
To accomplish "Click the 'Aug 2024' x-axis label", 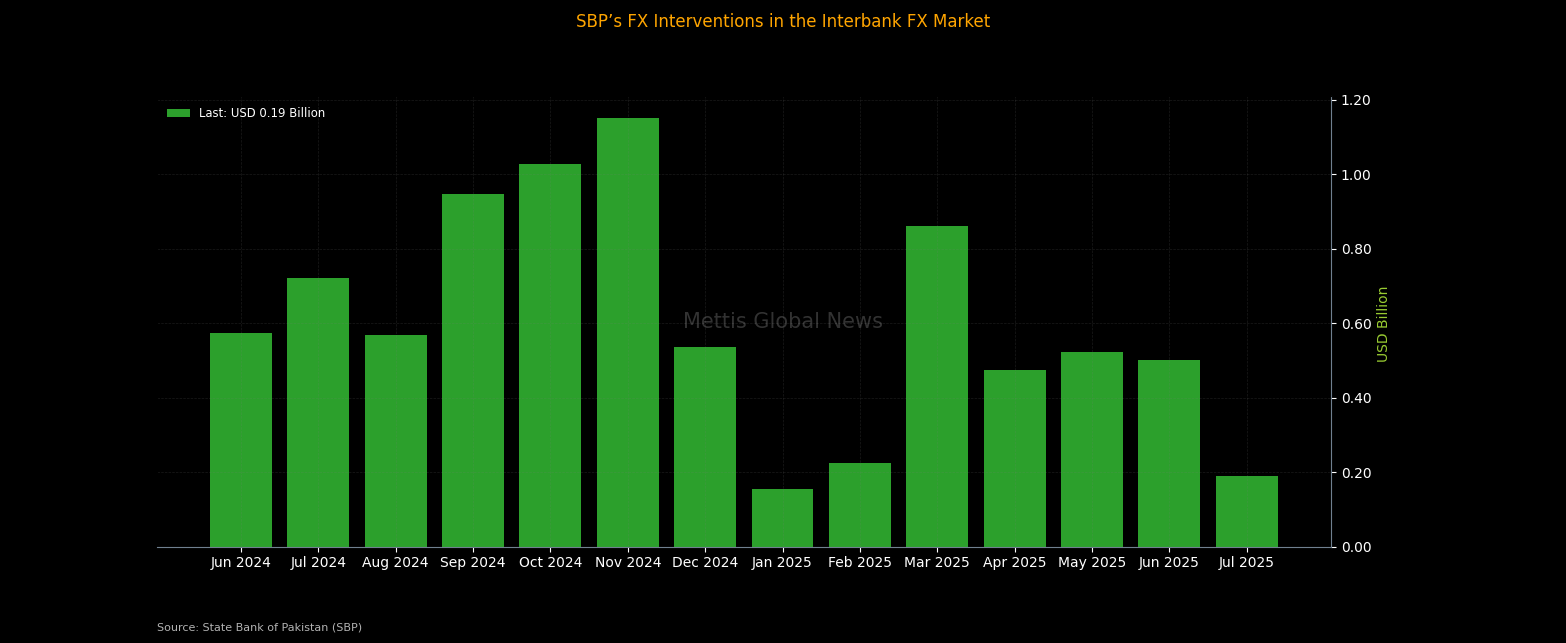I will [x=395, y=563].
